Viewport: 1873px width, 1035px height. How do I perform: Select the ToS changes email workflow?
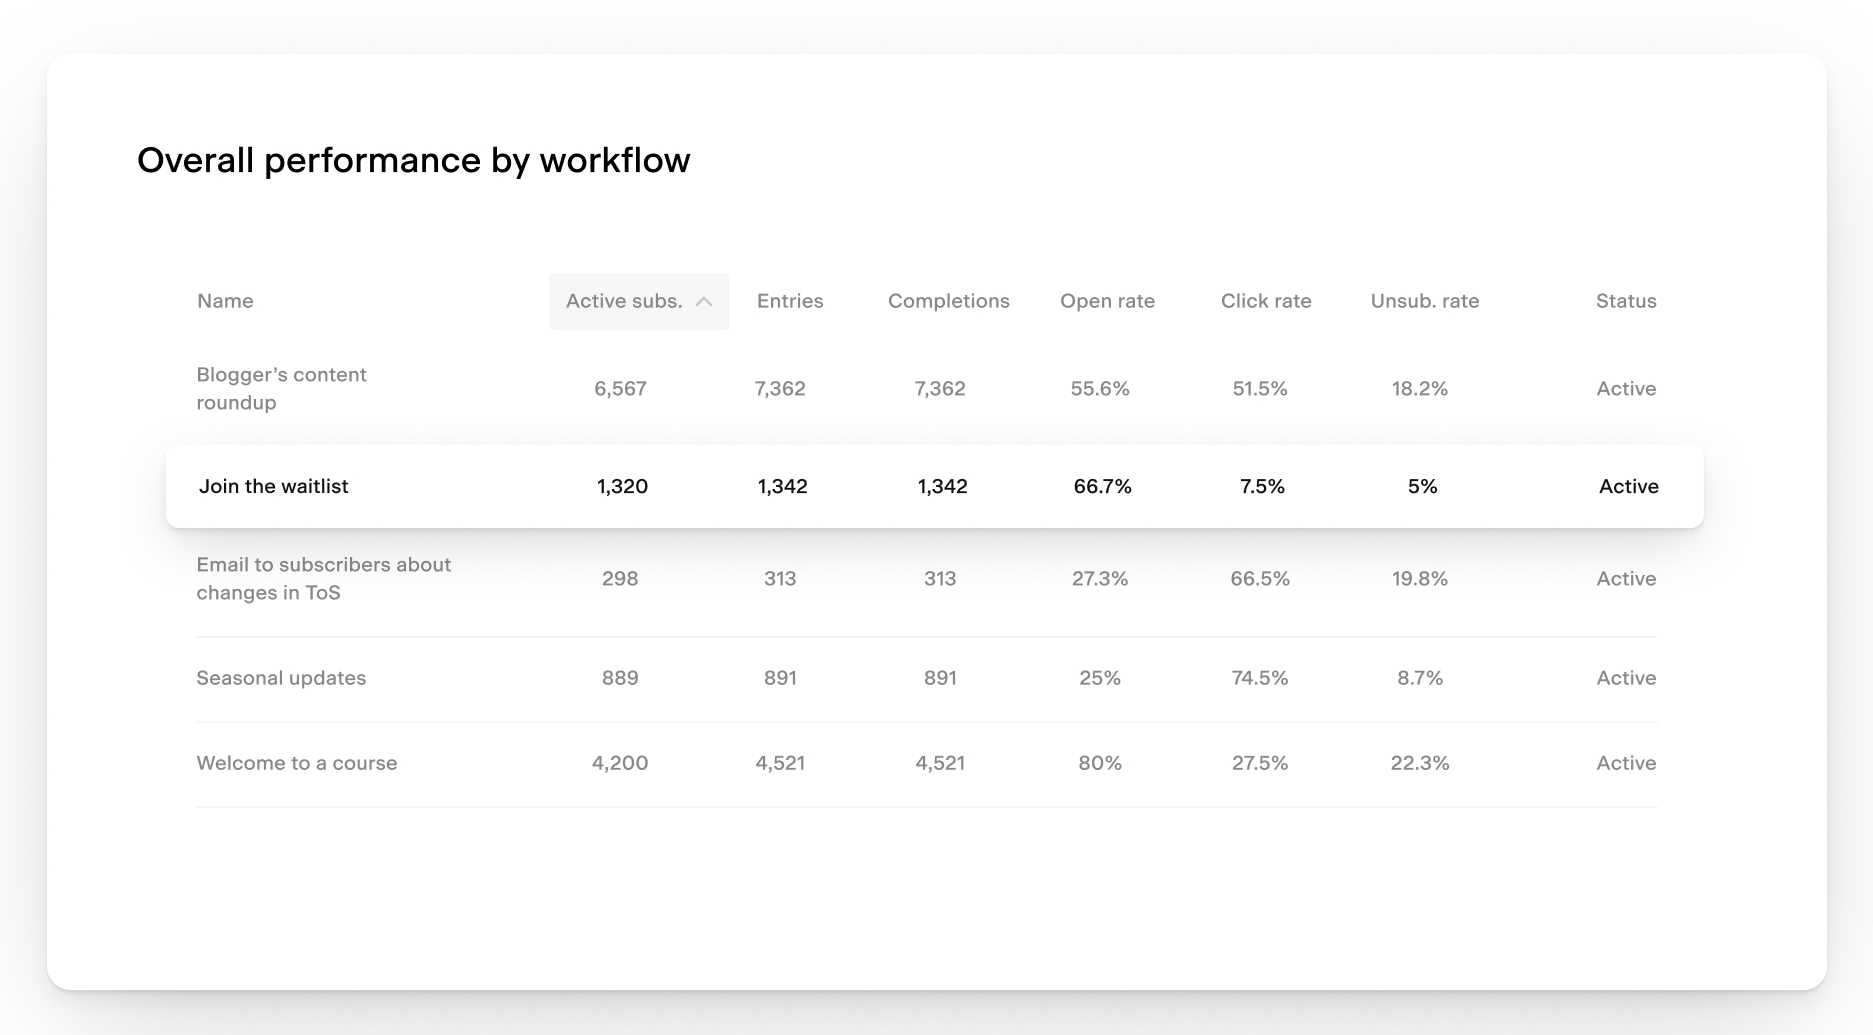click(324, 578)
